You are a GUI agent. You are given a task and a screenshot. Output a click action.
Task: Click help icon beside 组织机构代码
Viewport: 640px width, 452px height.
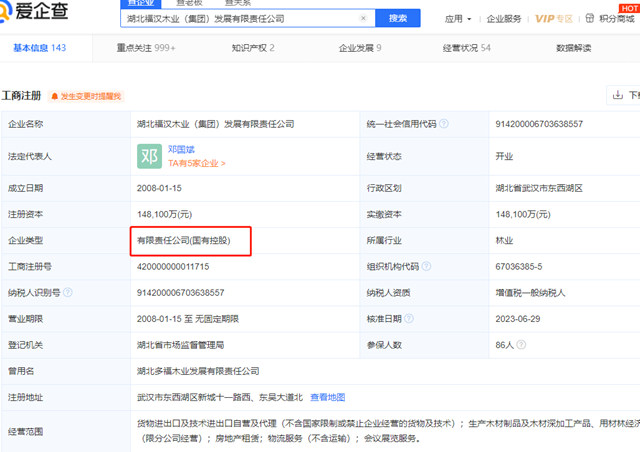pos(426,266)
